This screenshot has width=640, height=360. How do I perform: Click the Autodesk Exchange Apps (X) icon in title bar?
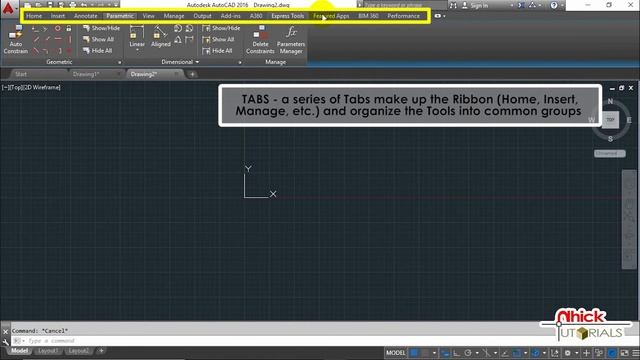coord(521,5)
